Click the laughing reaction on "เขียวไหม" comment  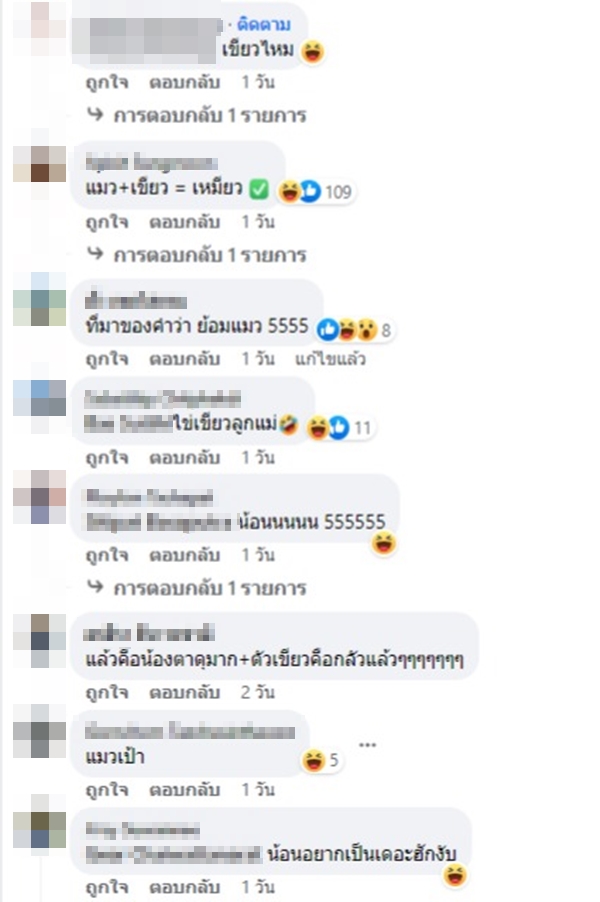312,52
